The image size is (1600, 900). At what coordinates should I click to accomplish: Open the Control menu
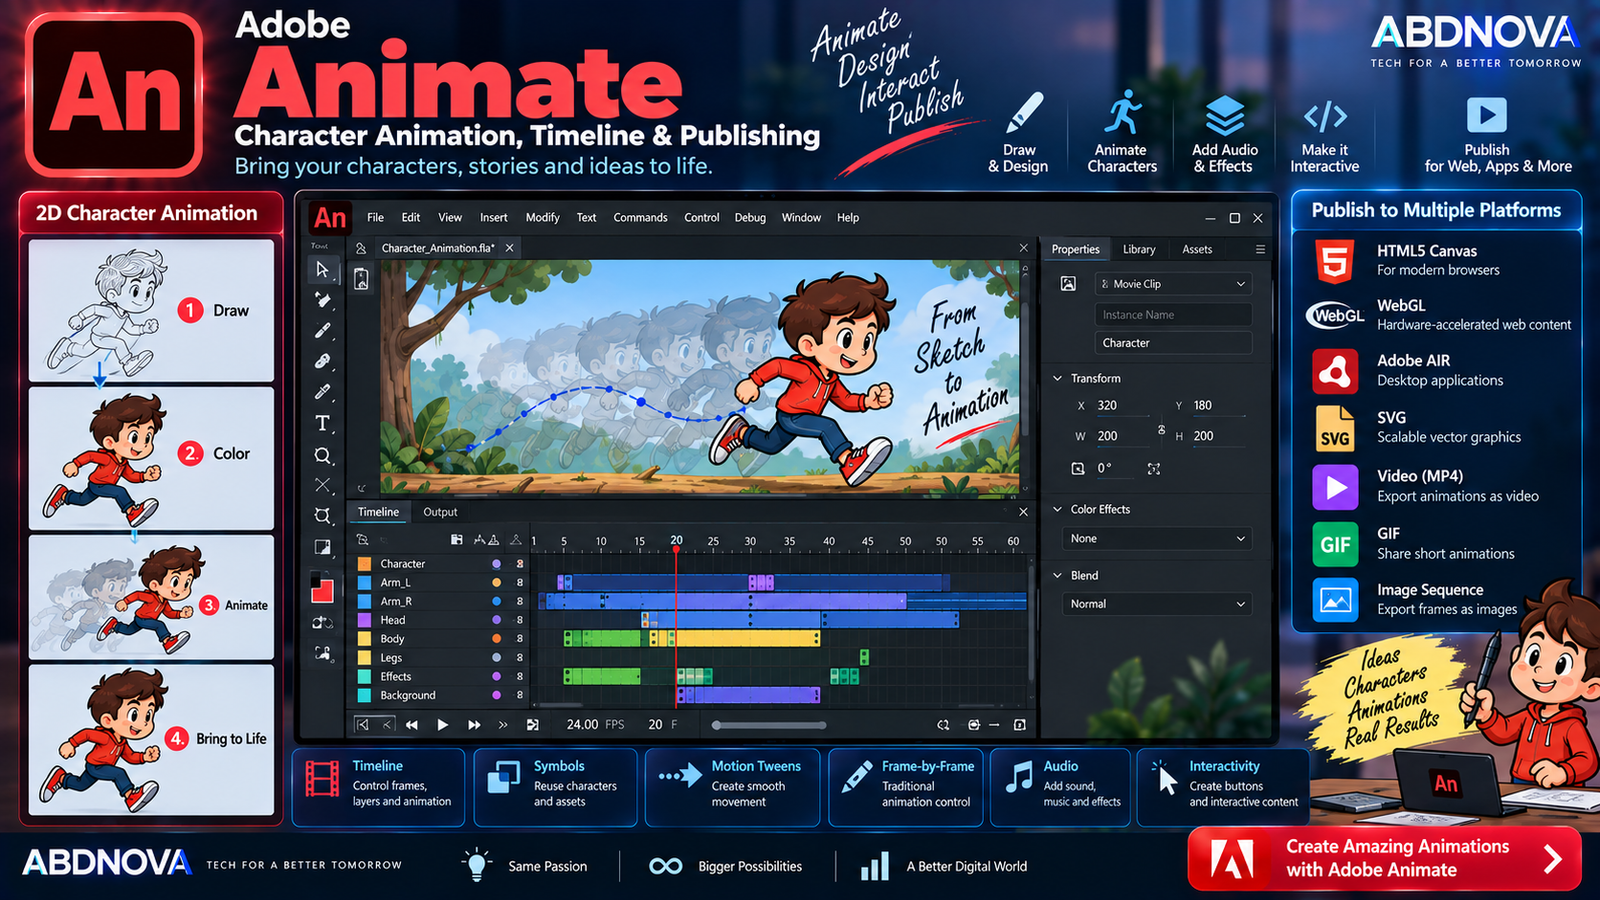(701, 217)
